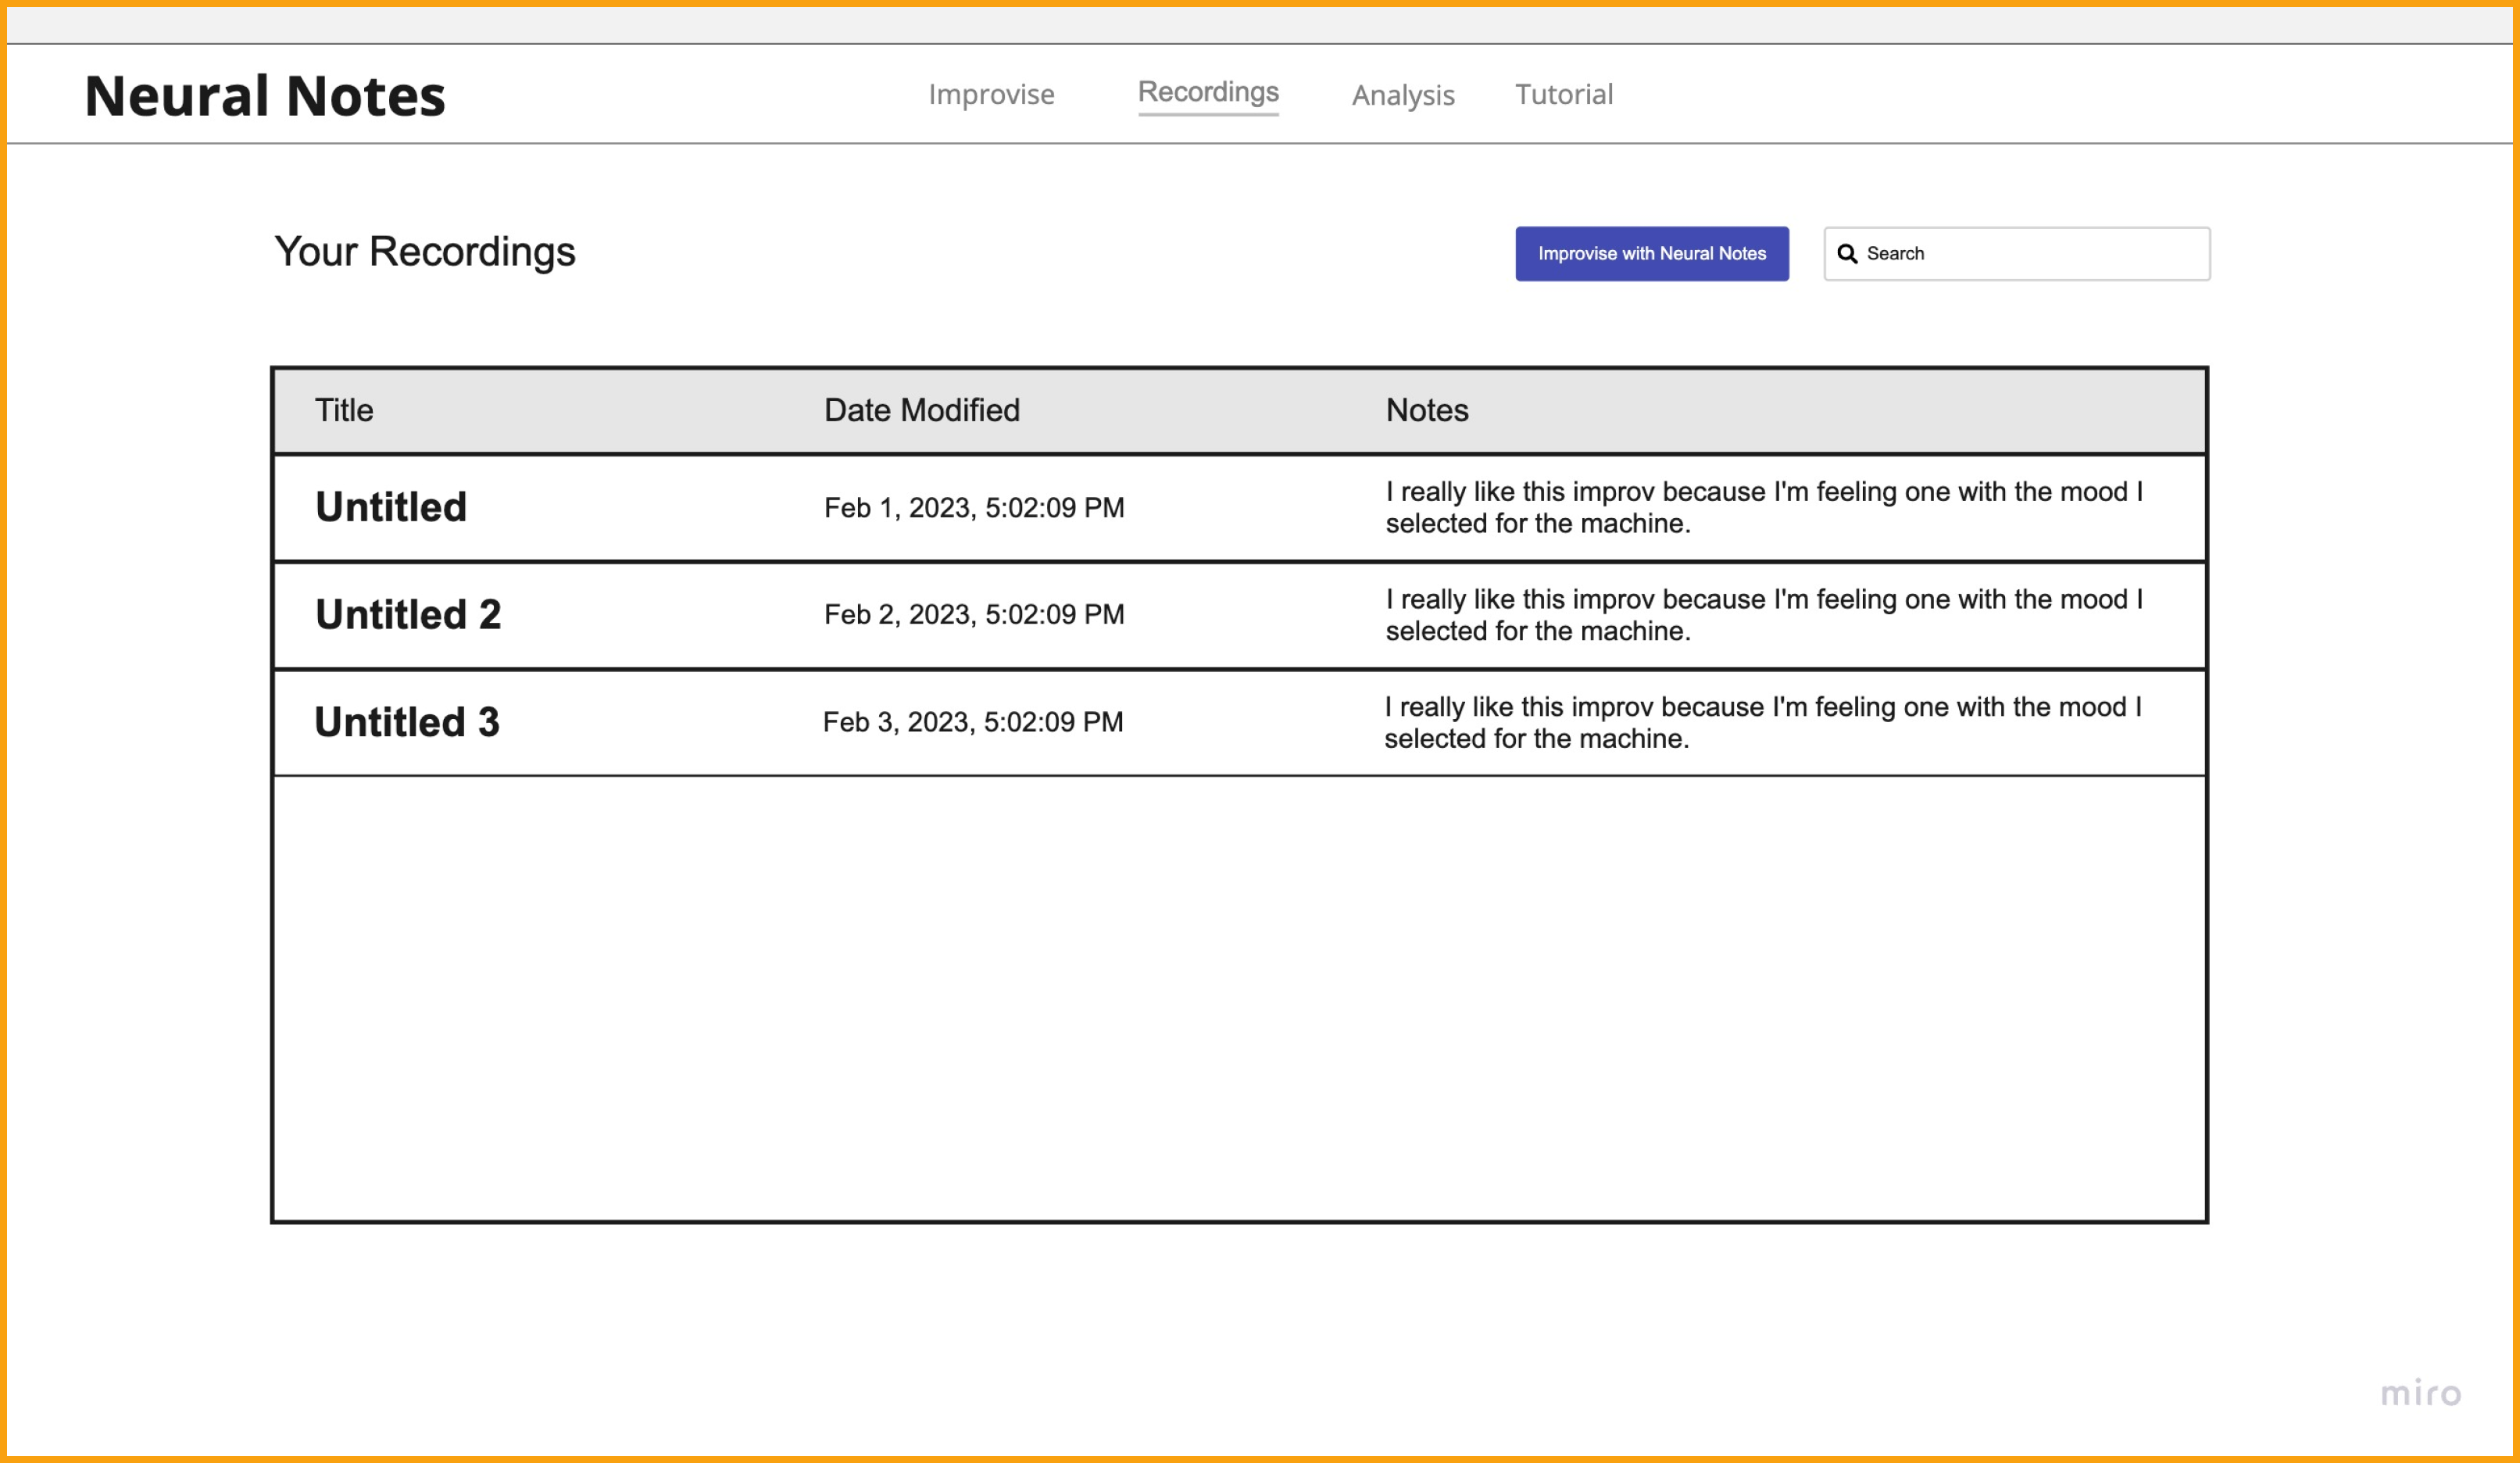Select the Feb 1, 2023 date cell
Screen dimensions: 2520x1463
[x=973, y=508]
